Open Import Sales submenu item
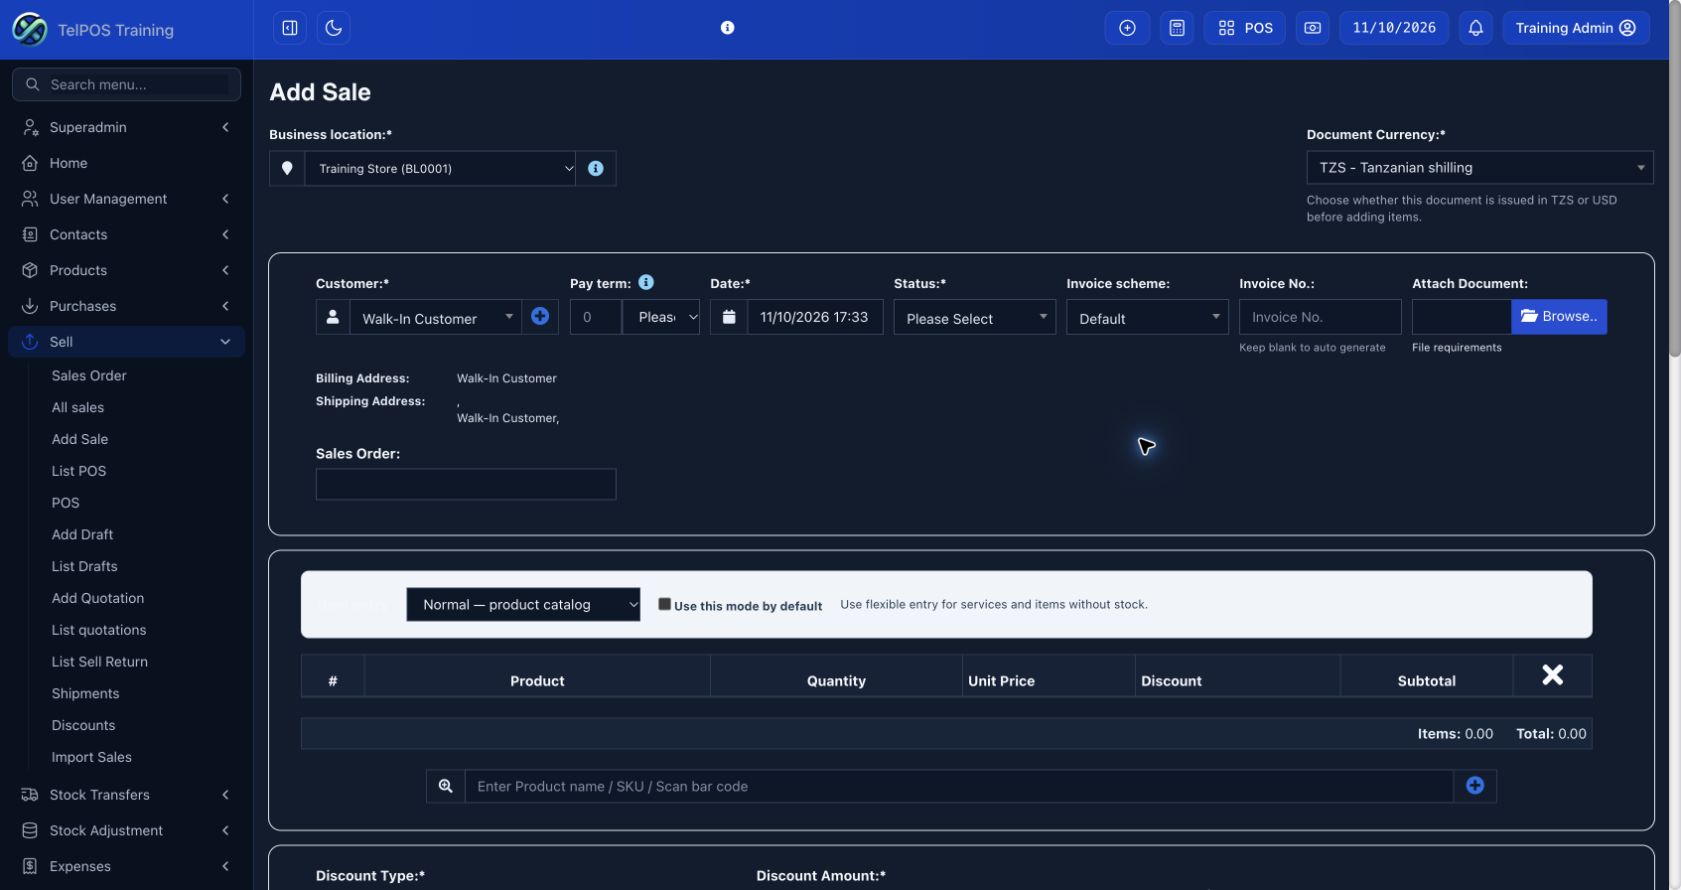Image resolution: width=1681 pixels, height=890 pixels. click(92, 758)
